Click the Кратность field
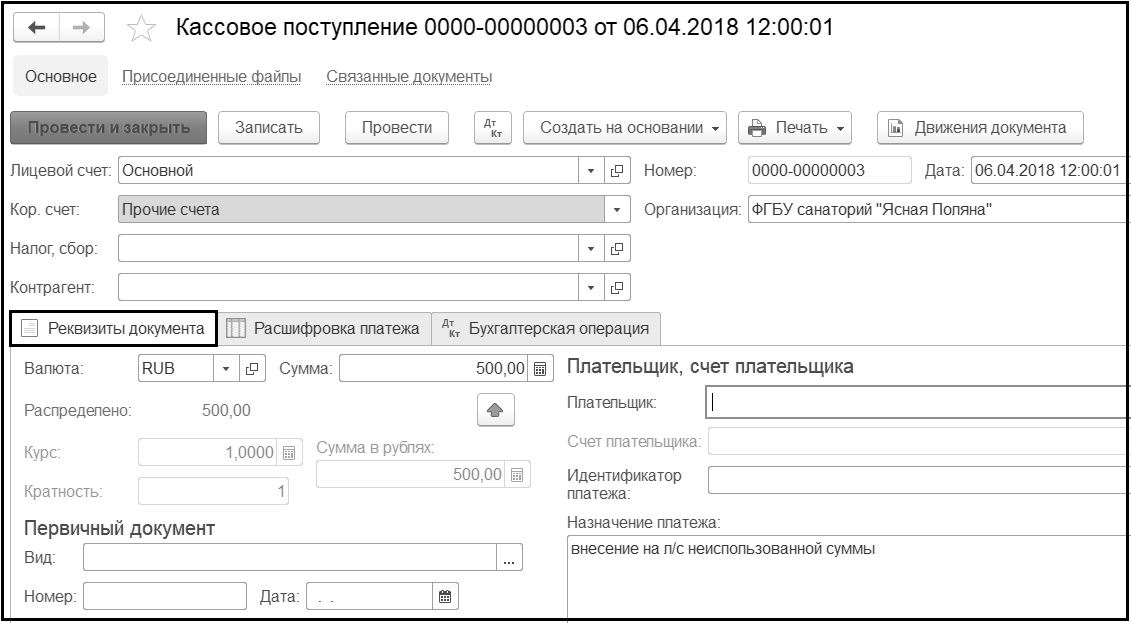This screenshot has width=1131, height=623. pyautogui.click(x=214, y=492)
